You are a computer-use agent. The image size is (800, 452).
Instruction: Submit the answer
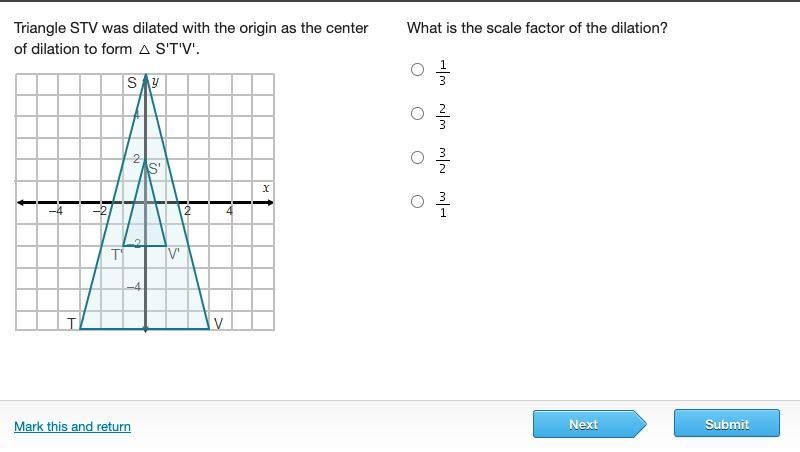(727, 423)
